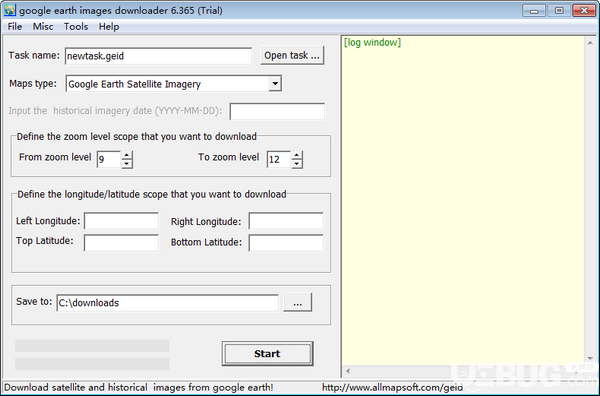Image resolution: width=600 pixels, height=396 pixels.
Task: Open the Help menu
Action: pyautogui.click(x=109, y=26)
